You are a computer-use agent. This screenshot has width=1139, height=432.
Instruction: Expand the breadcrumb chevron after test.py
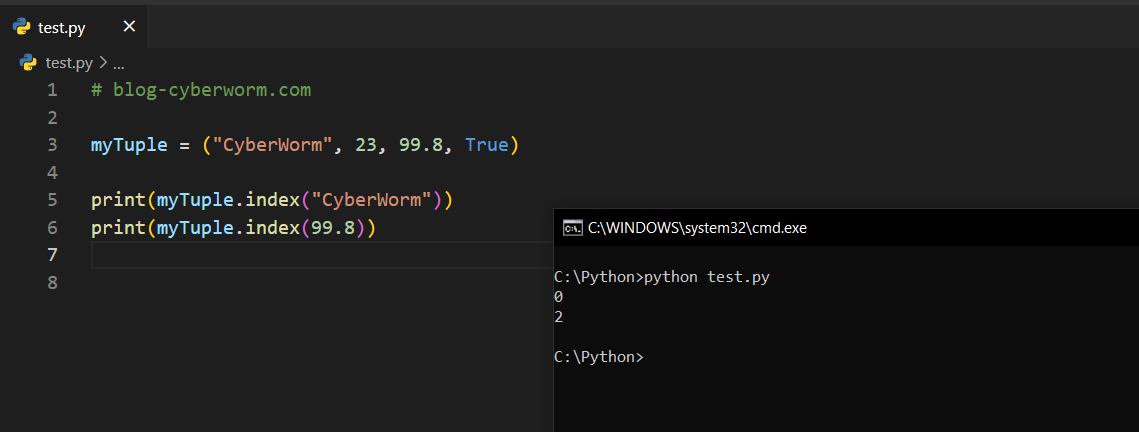click(x=103, y=62)
